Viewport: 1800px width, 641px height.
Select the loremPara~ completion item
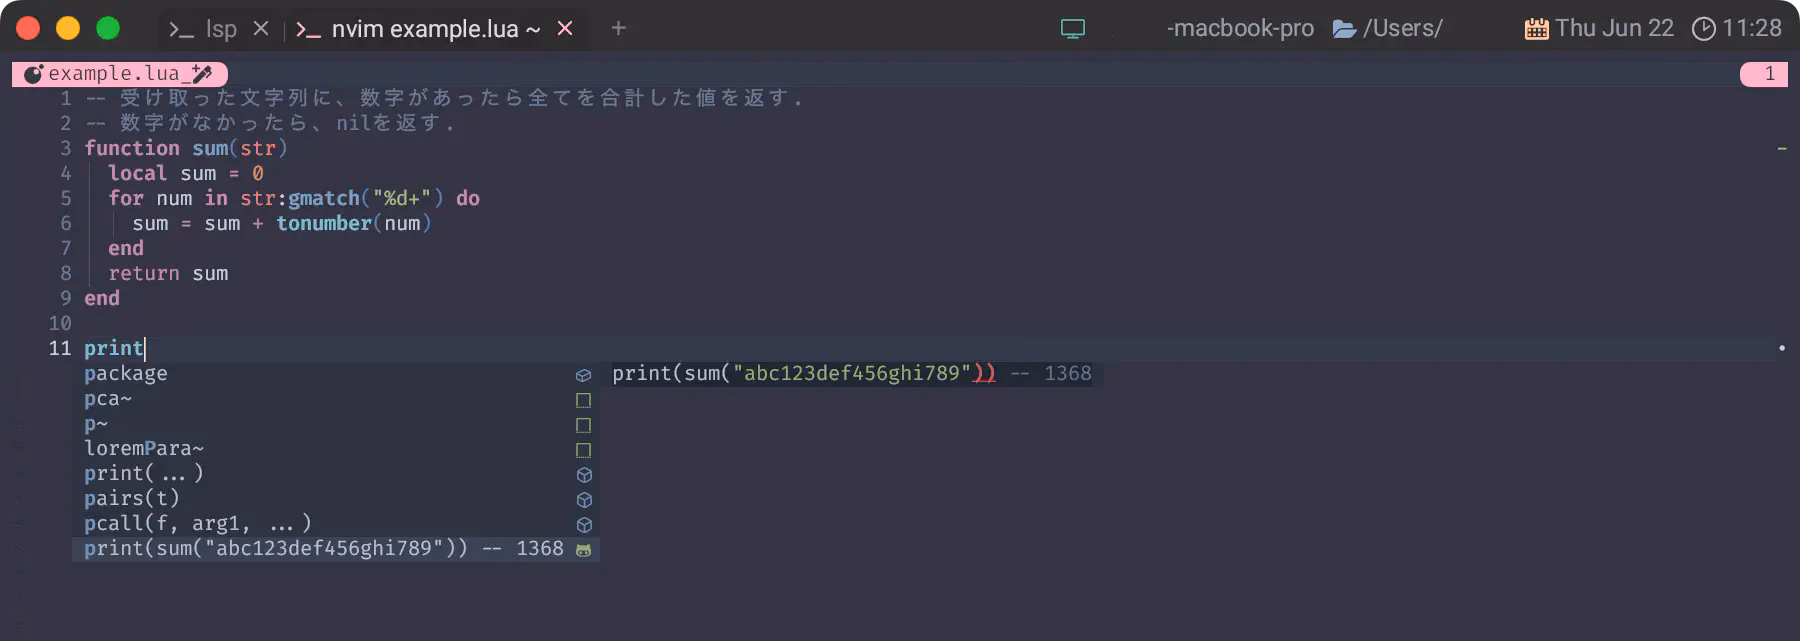click(336, 449)
